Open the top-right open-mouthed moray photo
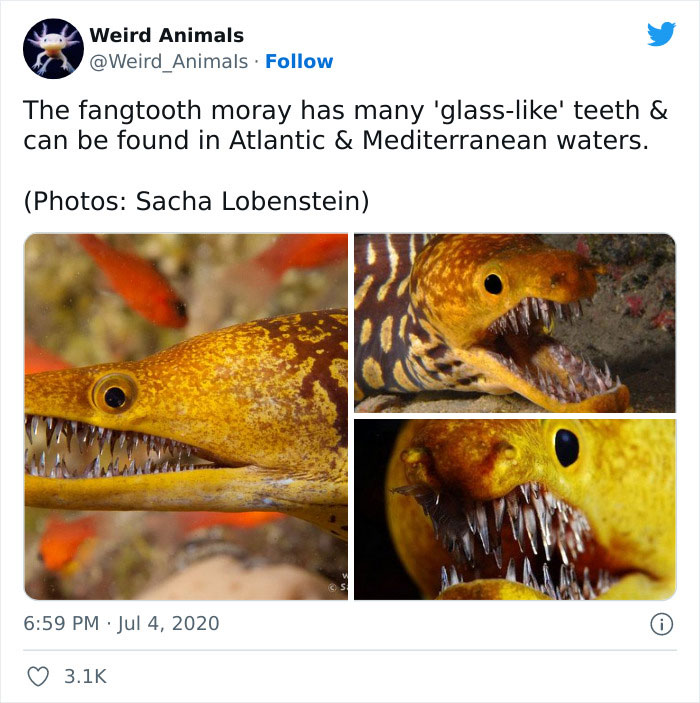 pyautogui.click(x=514, y=322)
